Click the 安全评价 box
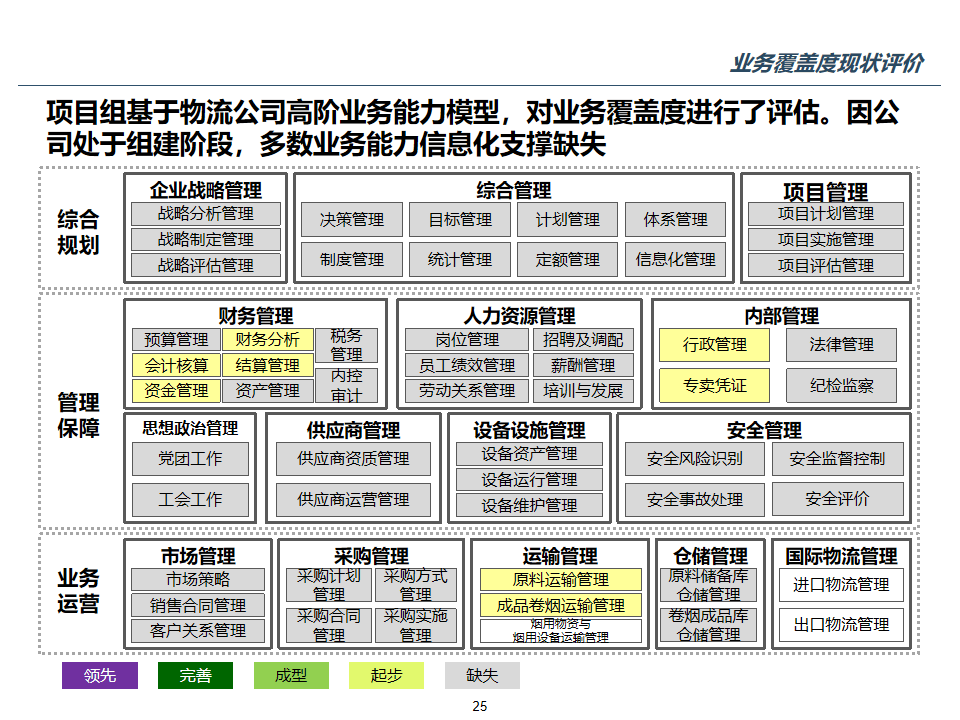The image size is (960, 720). tap(838, 500)
